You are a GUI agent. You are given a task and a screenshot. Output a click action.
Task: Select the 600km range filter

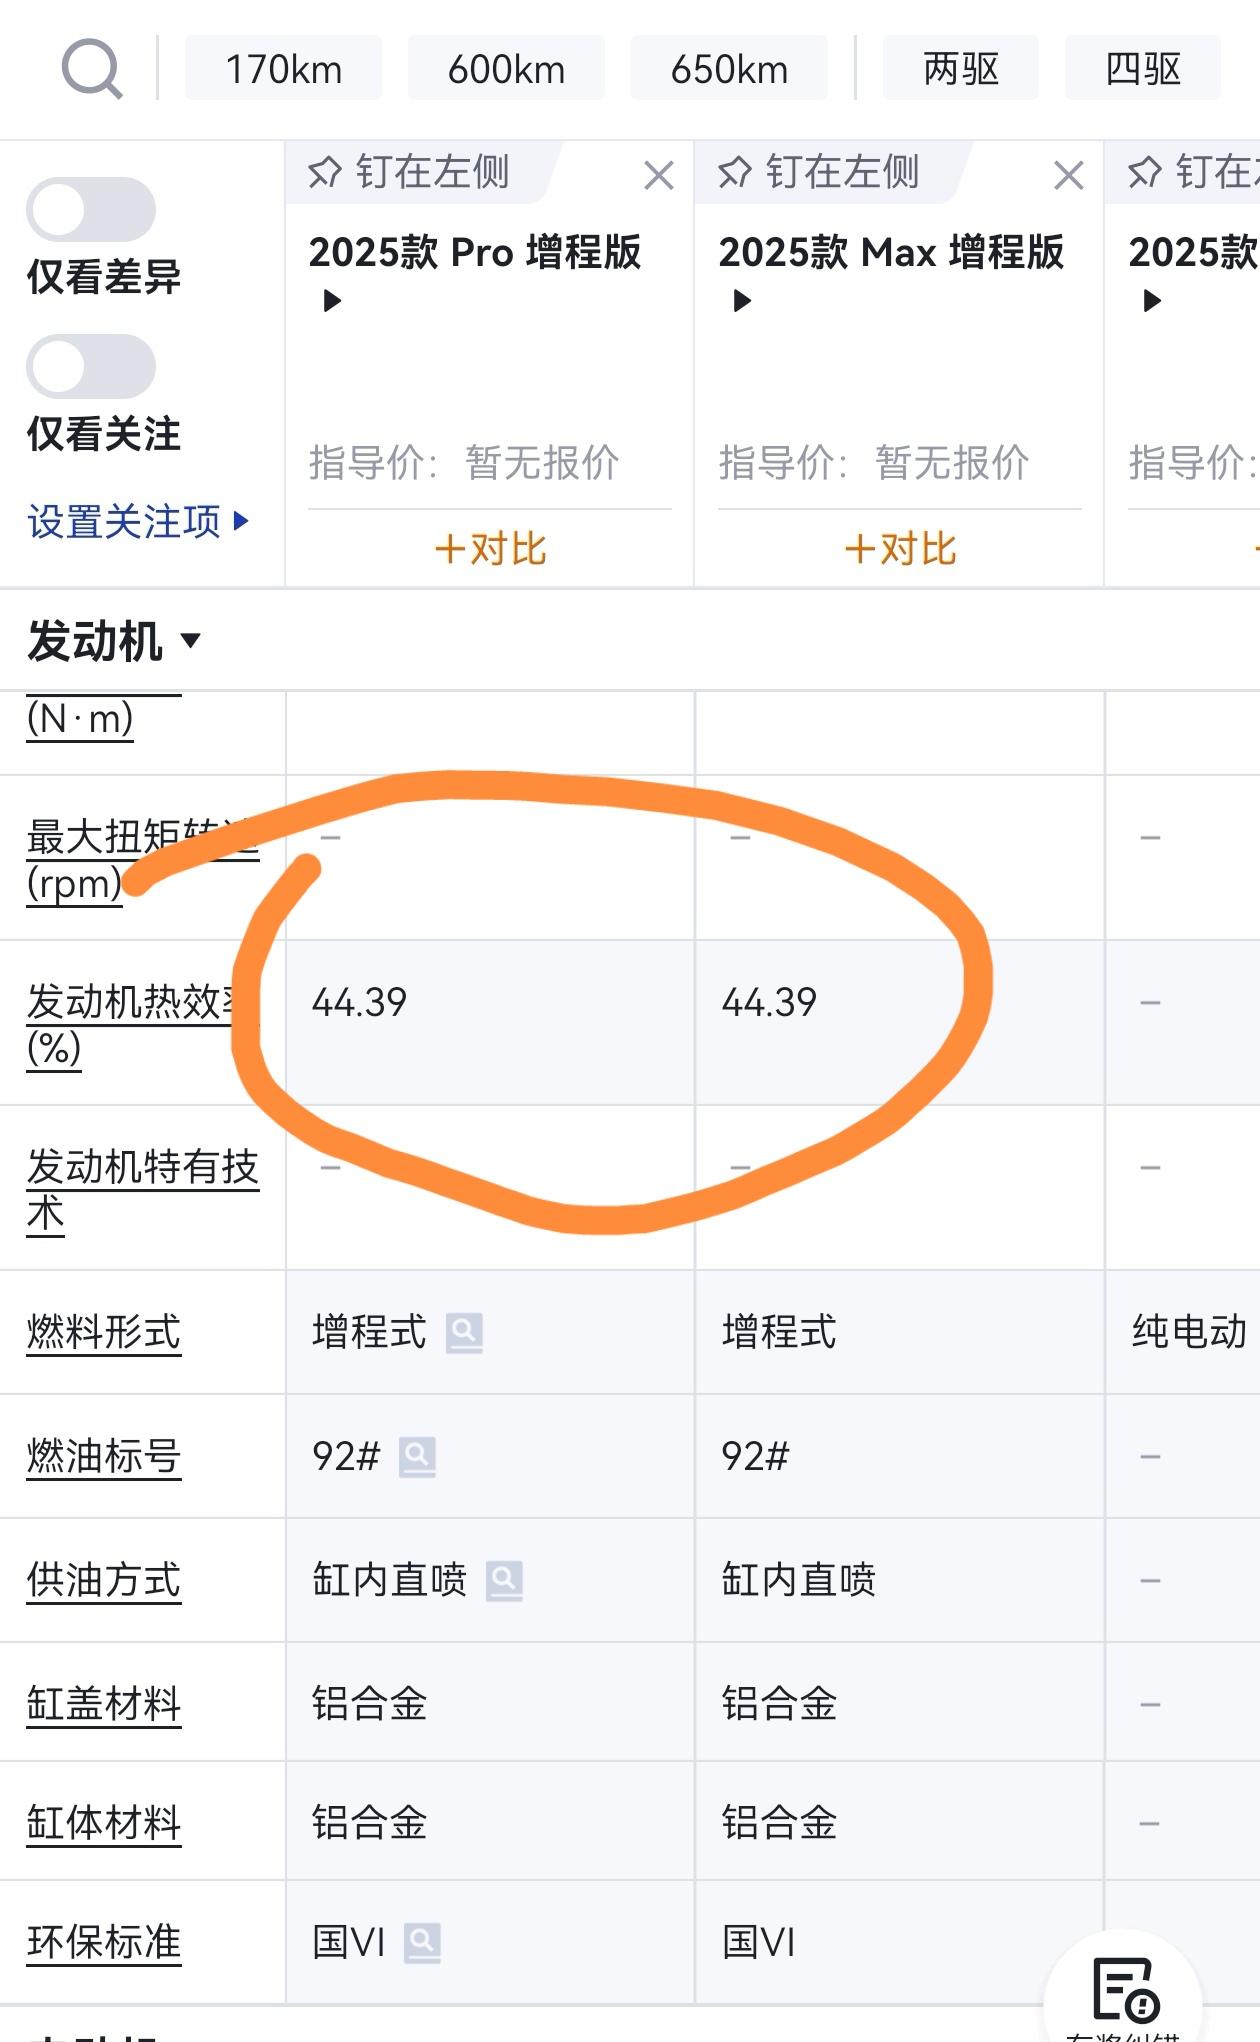506,69
